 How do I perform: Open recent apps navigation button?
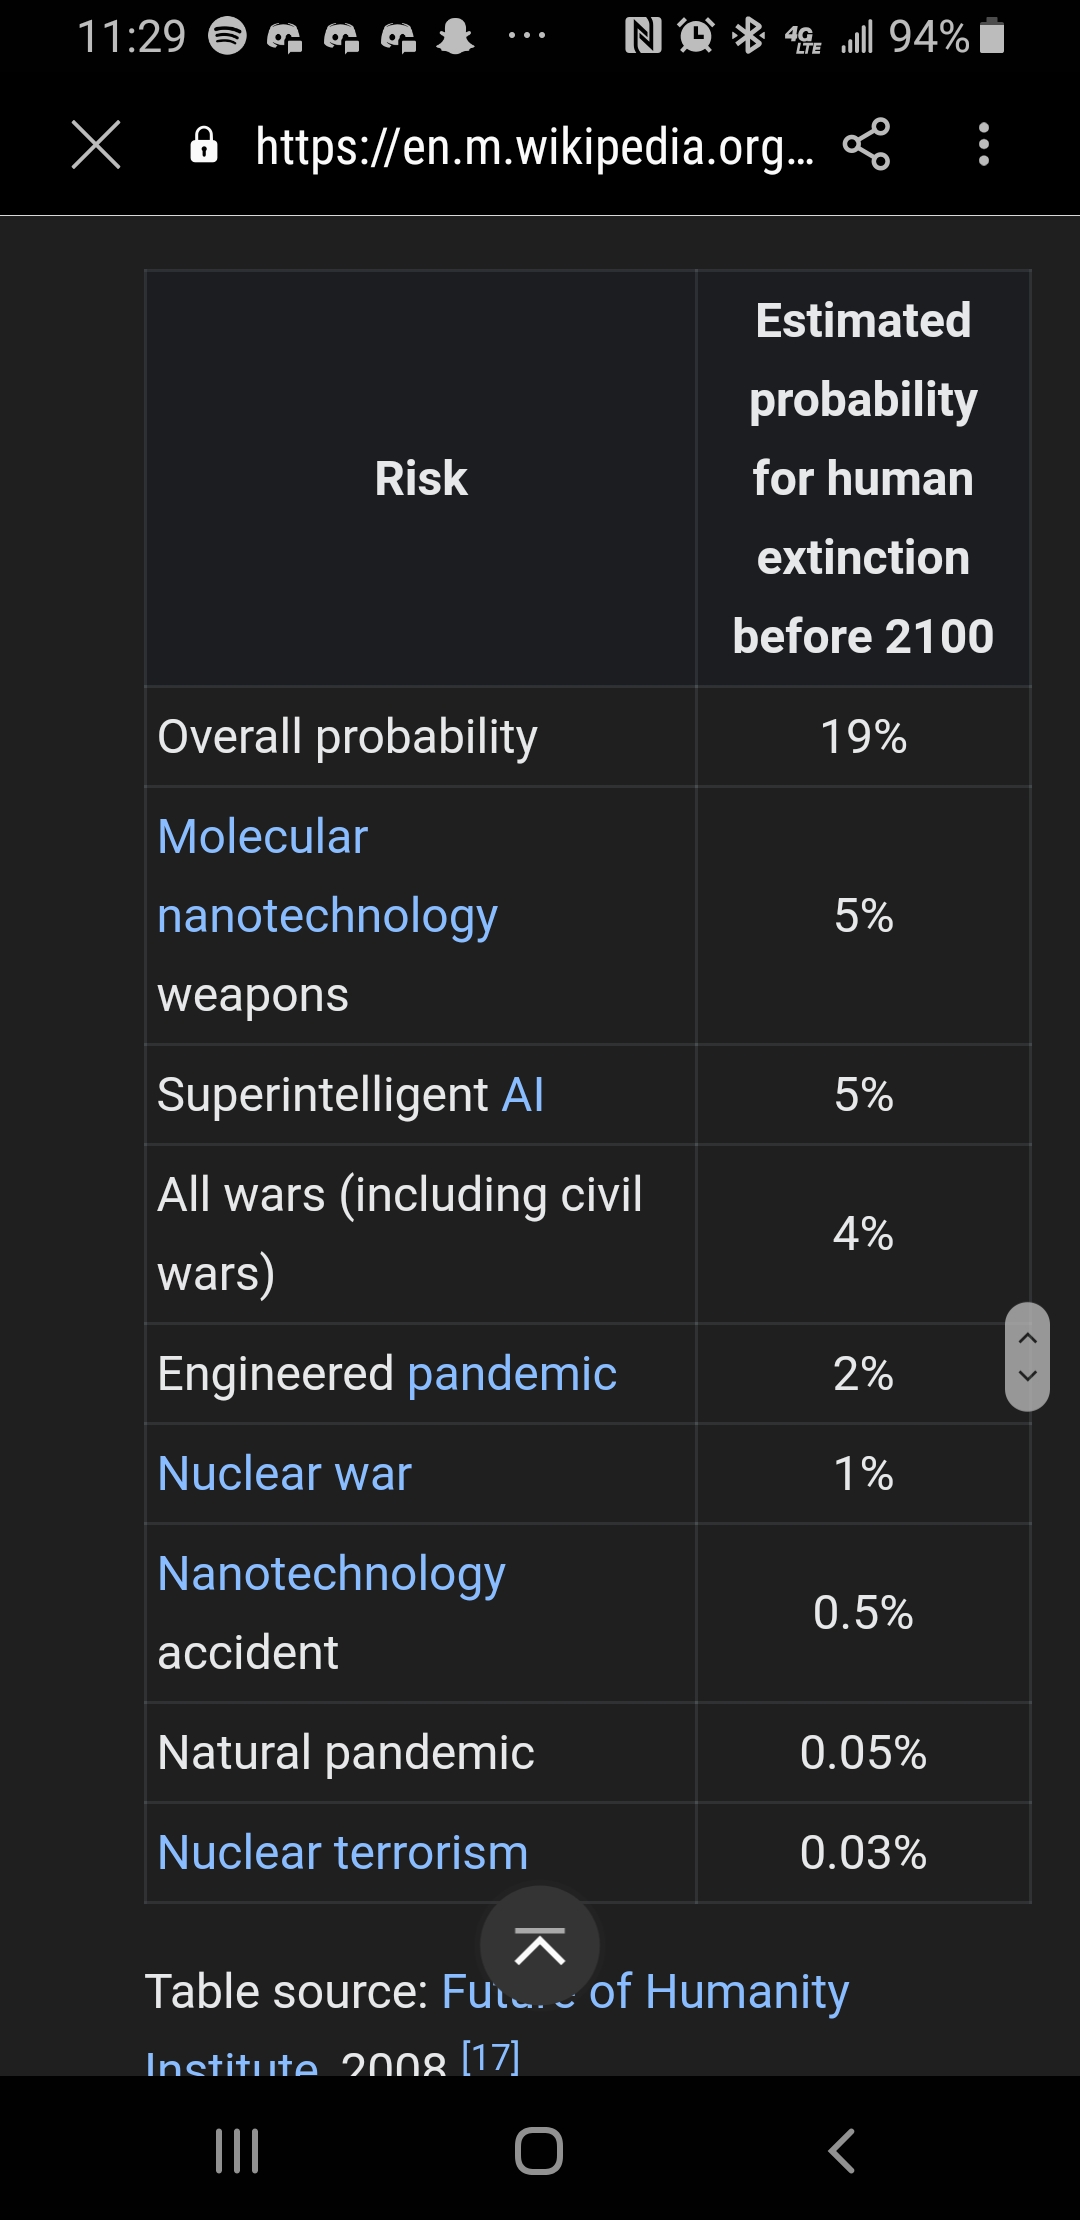tap(237, 2150)
